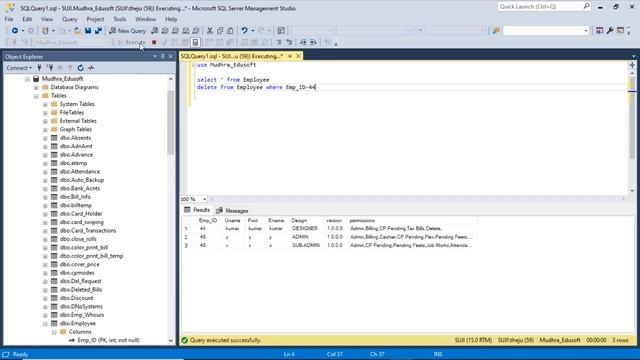Viewport: 640px width, 360px height.
Task: Open the Help menu
Action: pos(171,19)
